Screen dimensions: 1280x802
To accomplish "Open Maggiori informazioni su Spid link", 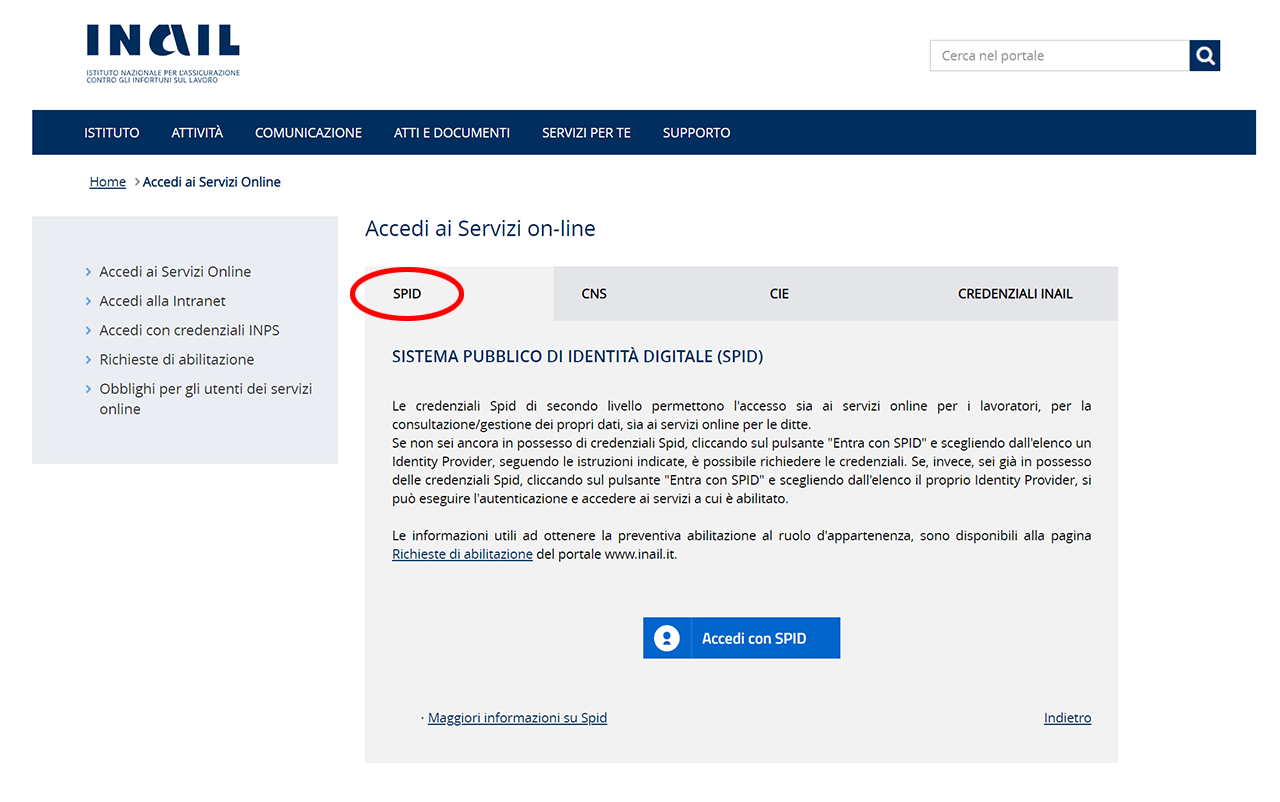I will (517, 718).
